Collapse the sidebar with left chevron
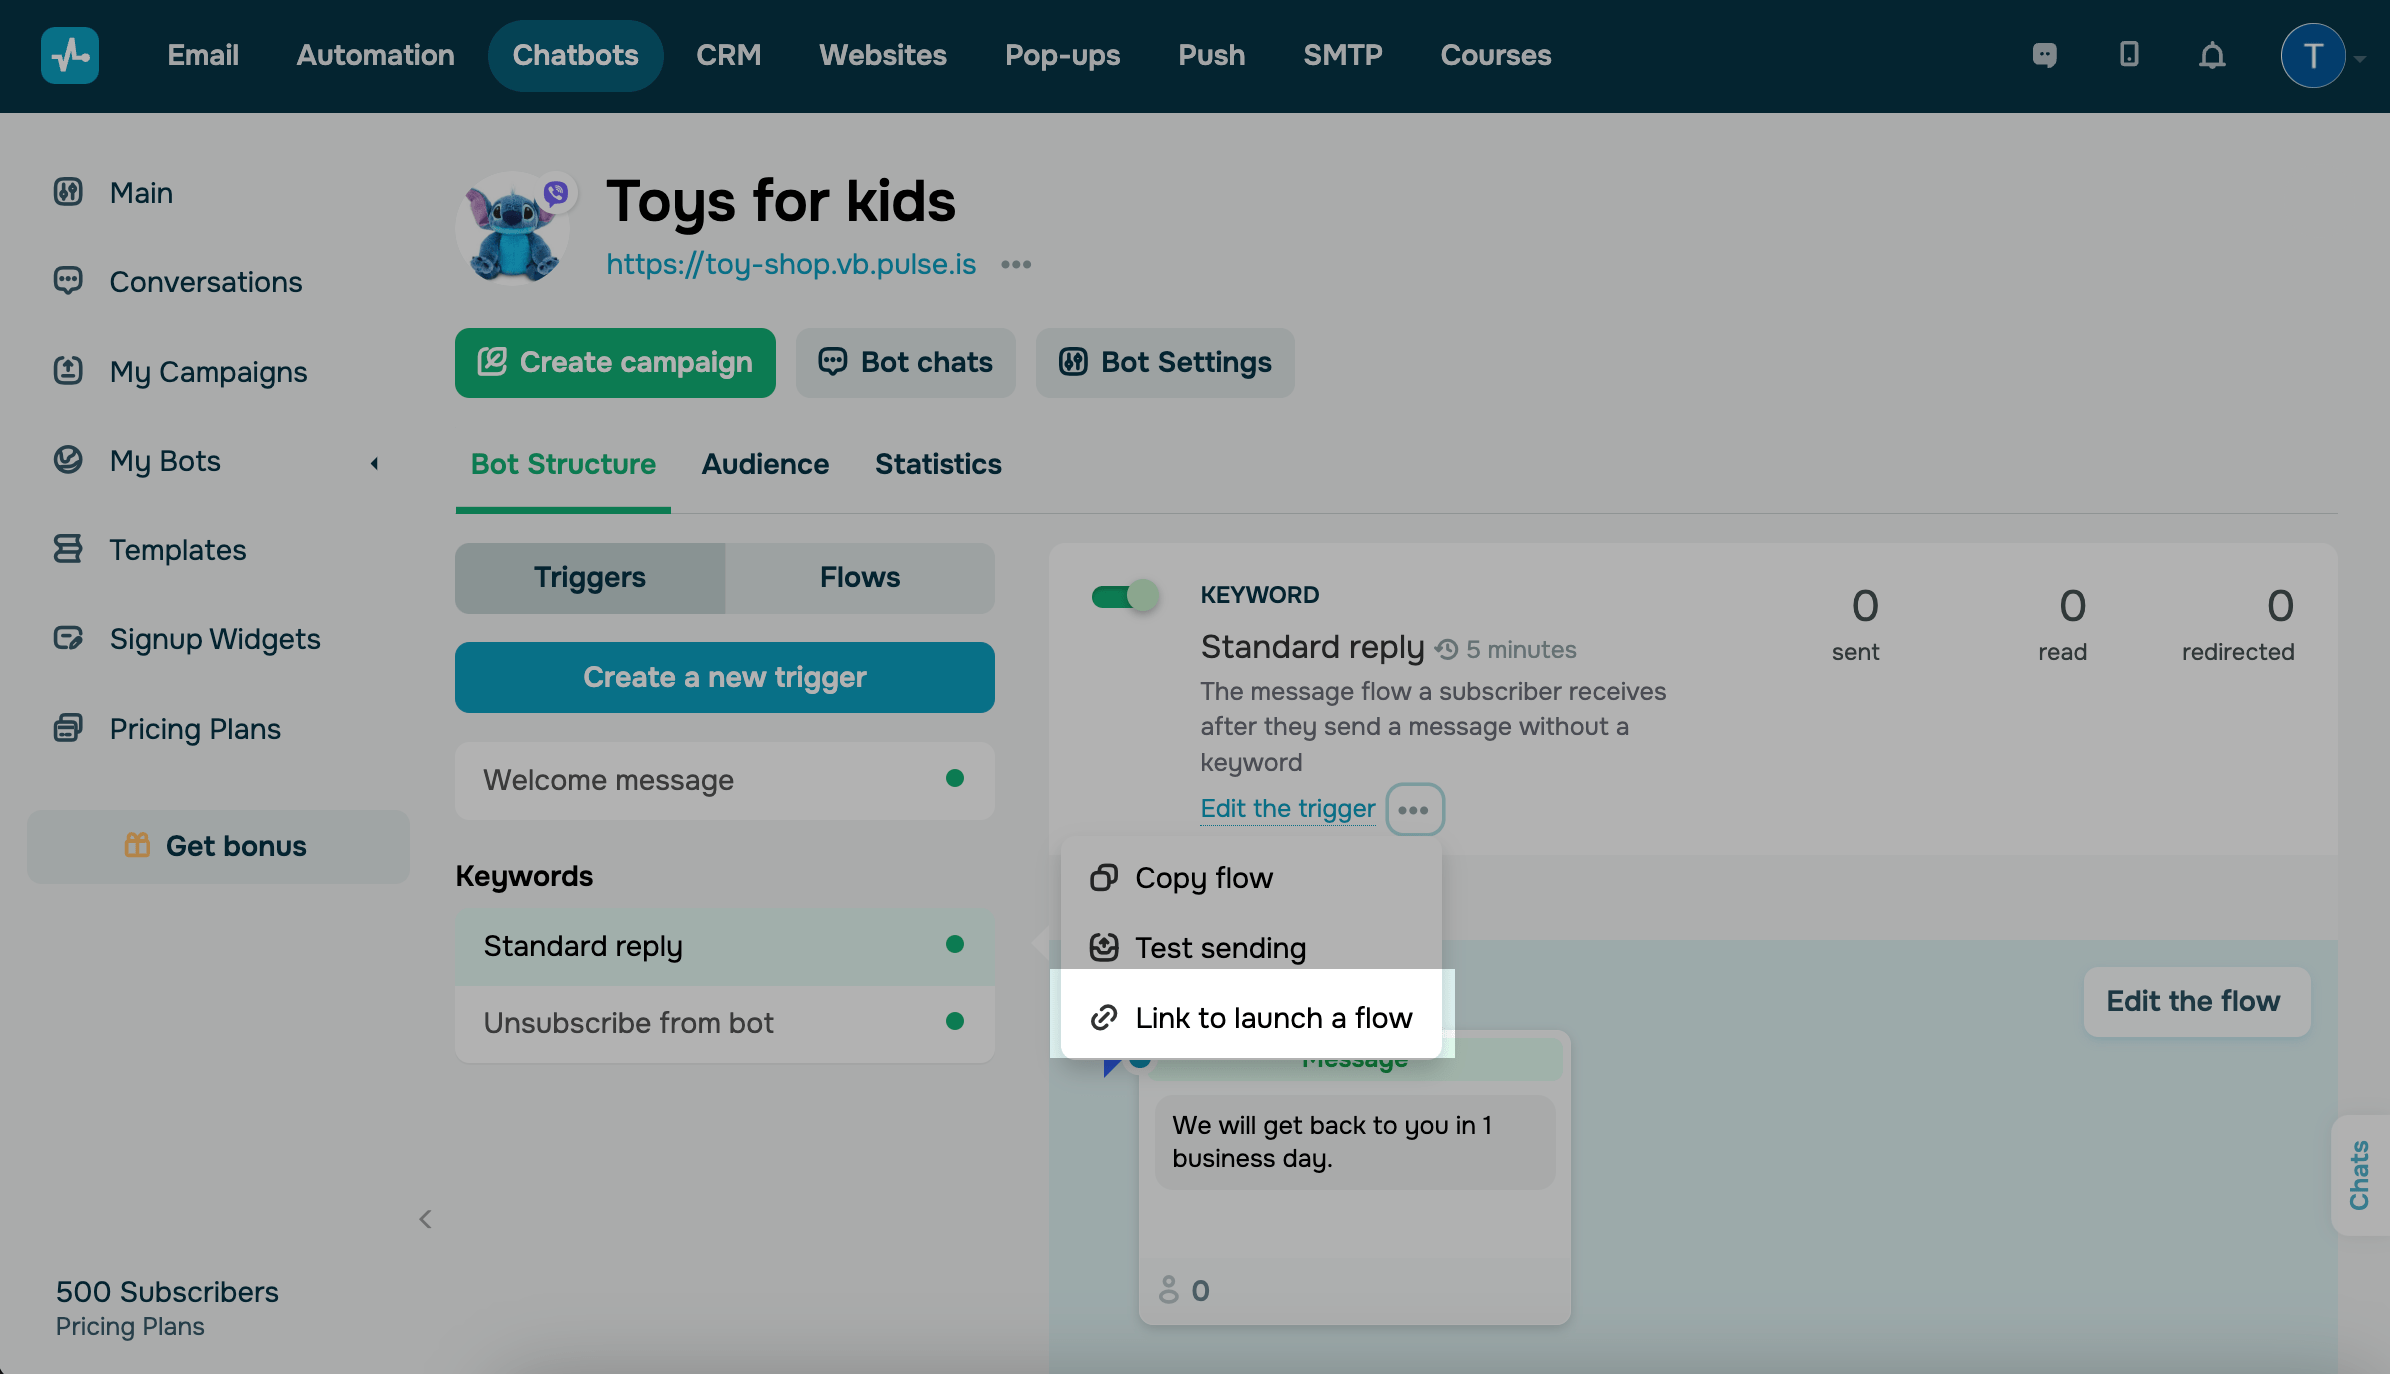The height and width of the screenshot is (1374, 2390). click(x=425, y=1218)
